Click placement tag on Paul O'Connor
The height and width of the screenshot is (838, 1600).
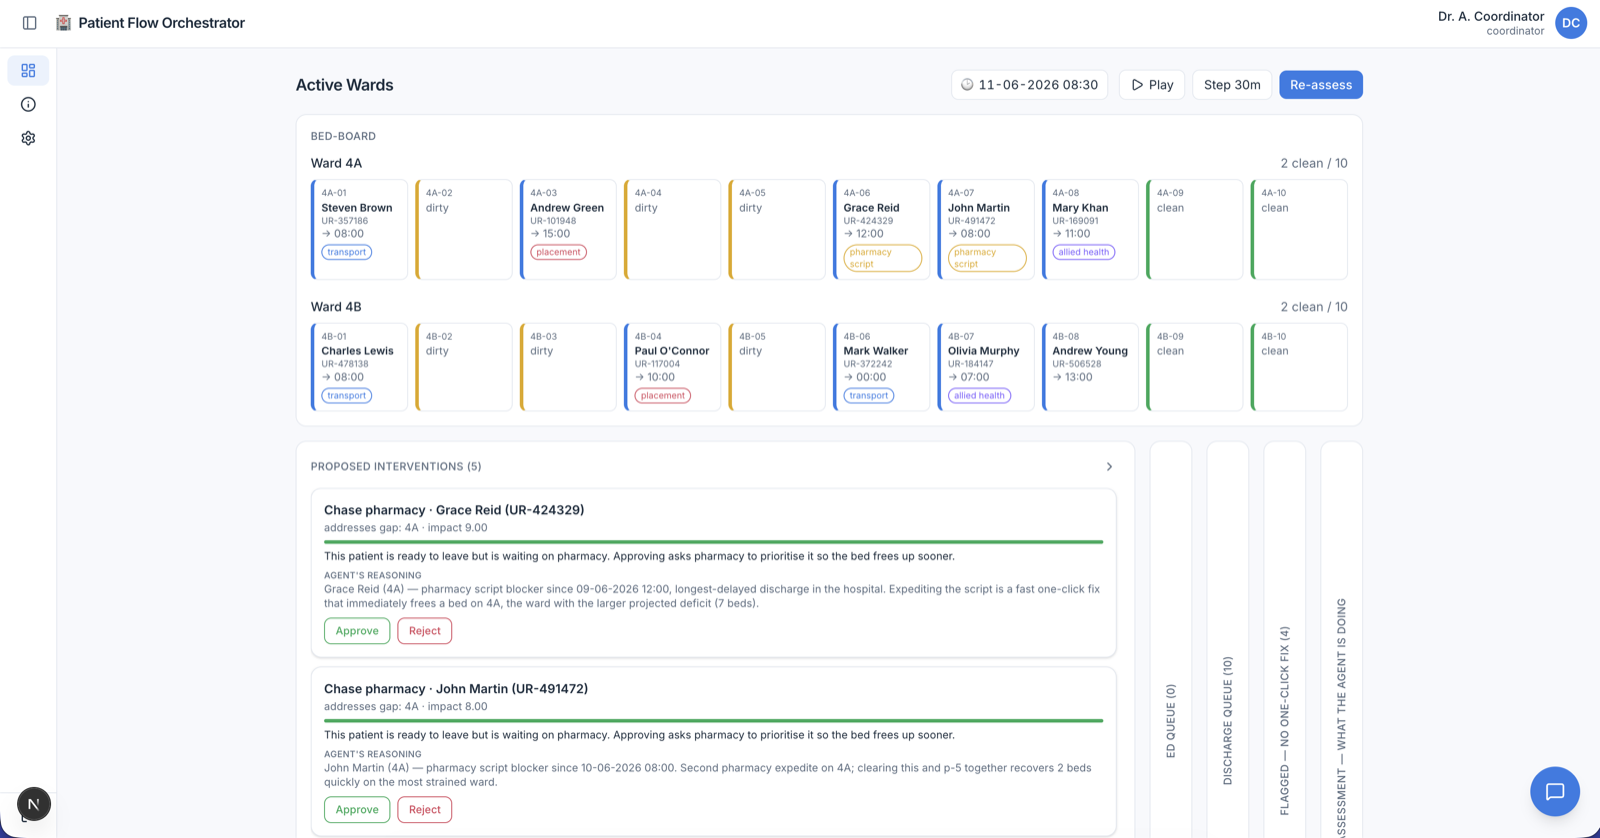pos(663,396)
